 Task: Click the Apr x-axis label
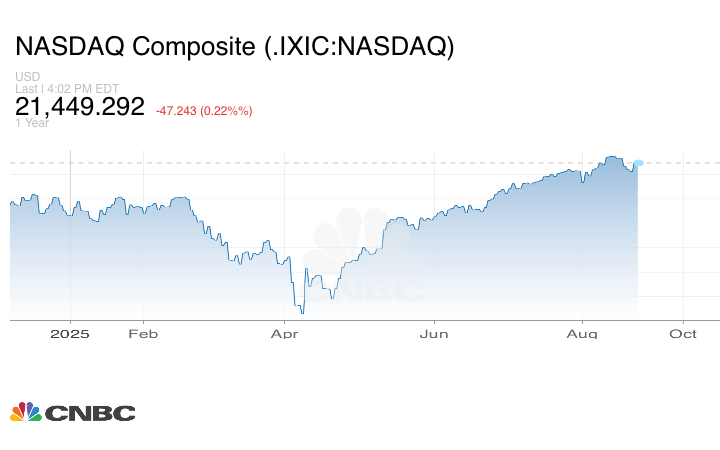click(x=286, y=334)
